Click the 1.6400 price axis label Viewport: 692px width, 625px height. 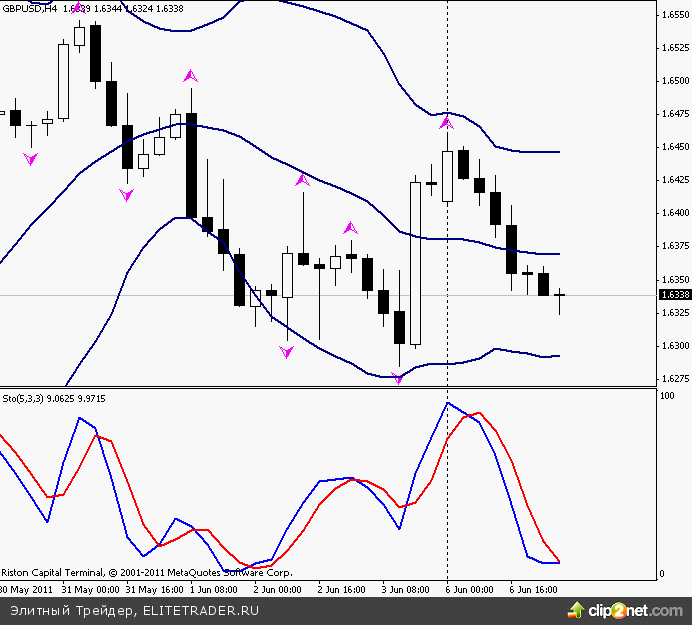(x=675, y=213)
